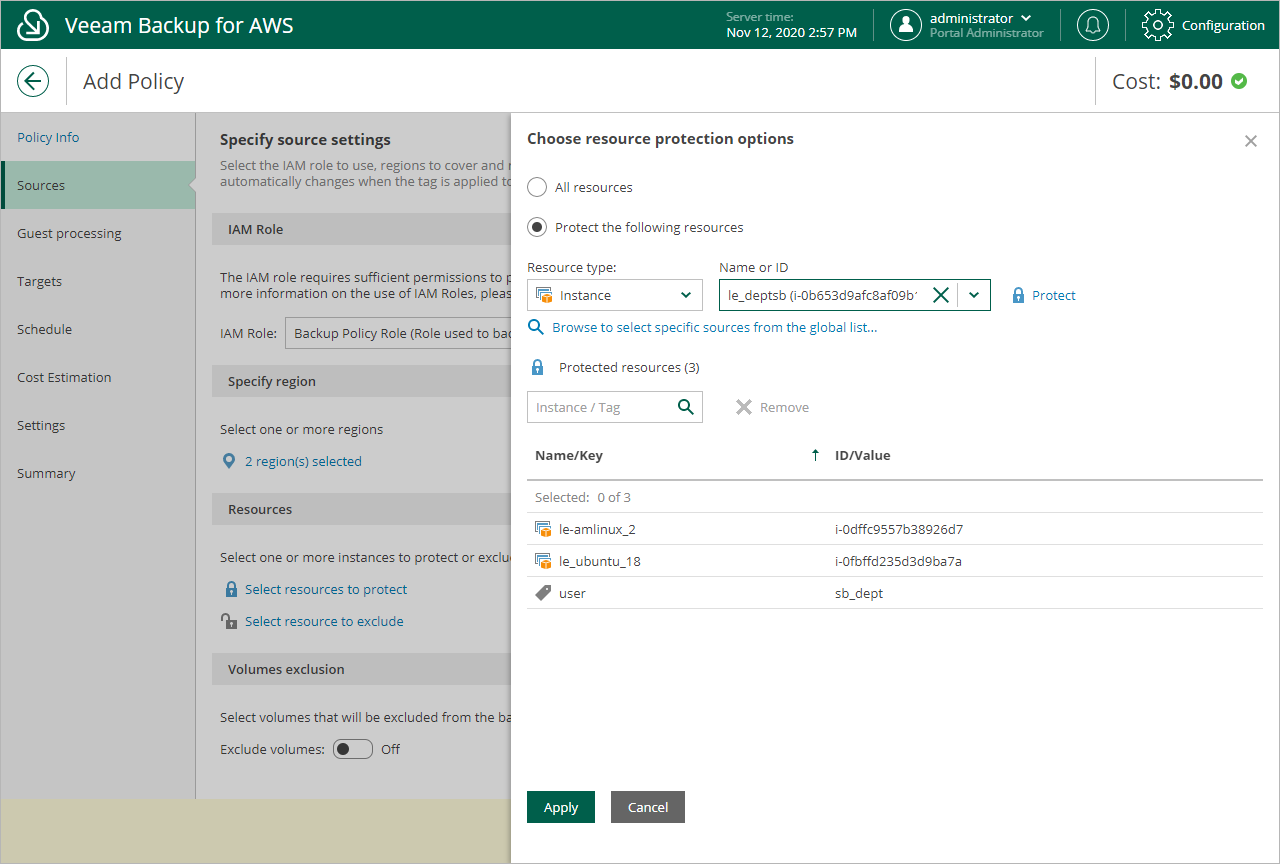The image size is (1280, 864).
Task: Expand the Name or ID dropdown arrow
Action: [974, 295]
